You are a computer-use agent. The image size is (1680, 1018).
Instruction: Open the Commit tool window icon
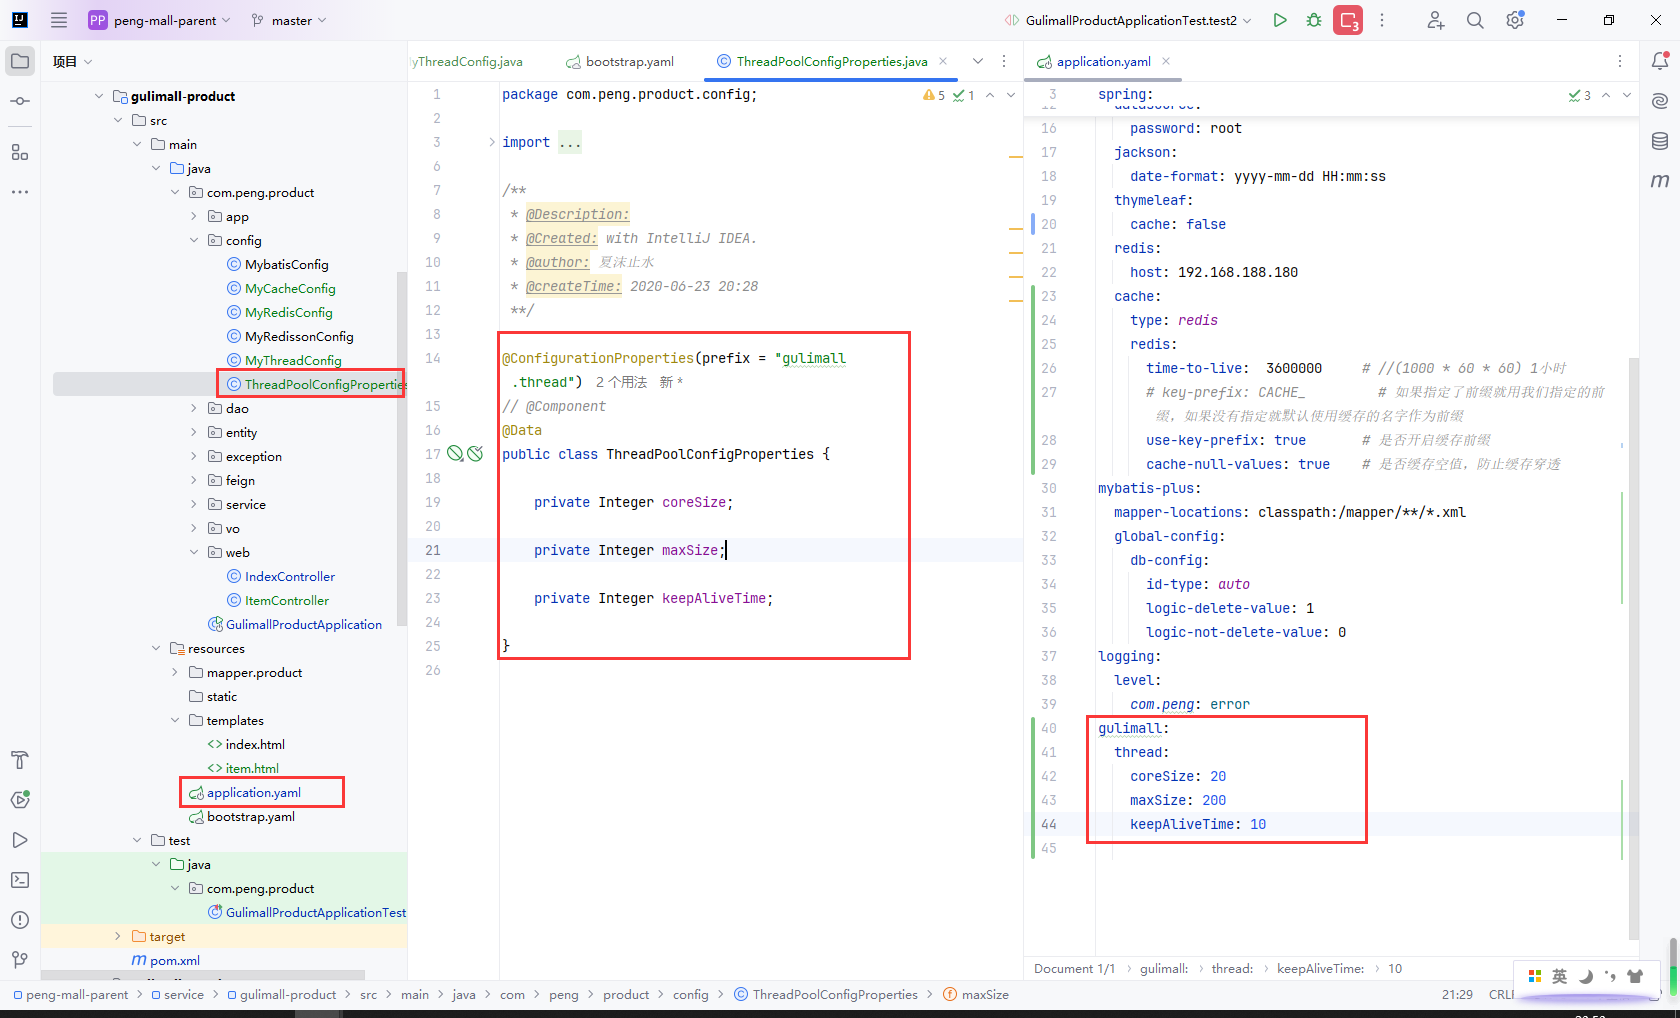pos(20,101)
